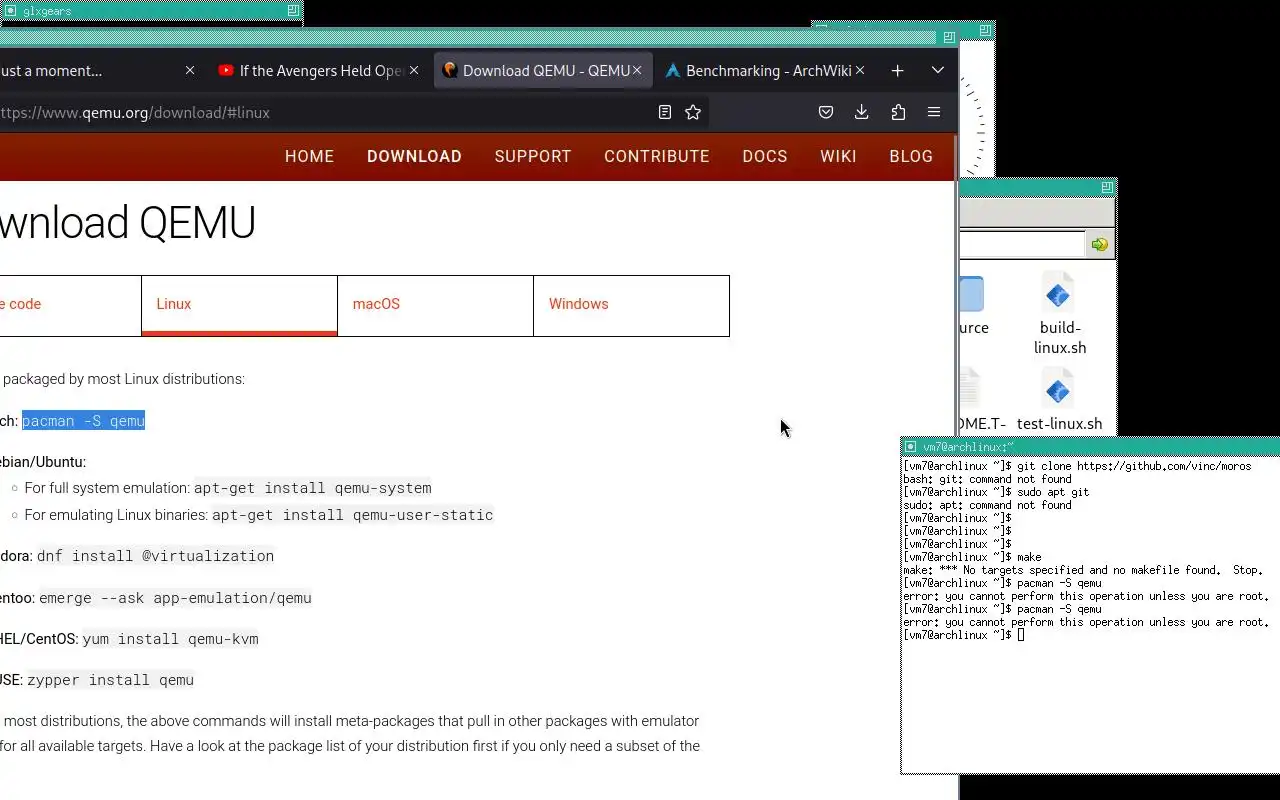Image resolution: width=1280 pixels, height=800 pixels.
Task: Bookmark this page with the star icon
Action: (x=693, y=112)
